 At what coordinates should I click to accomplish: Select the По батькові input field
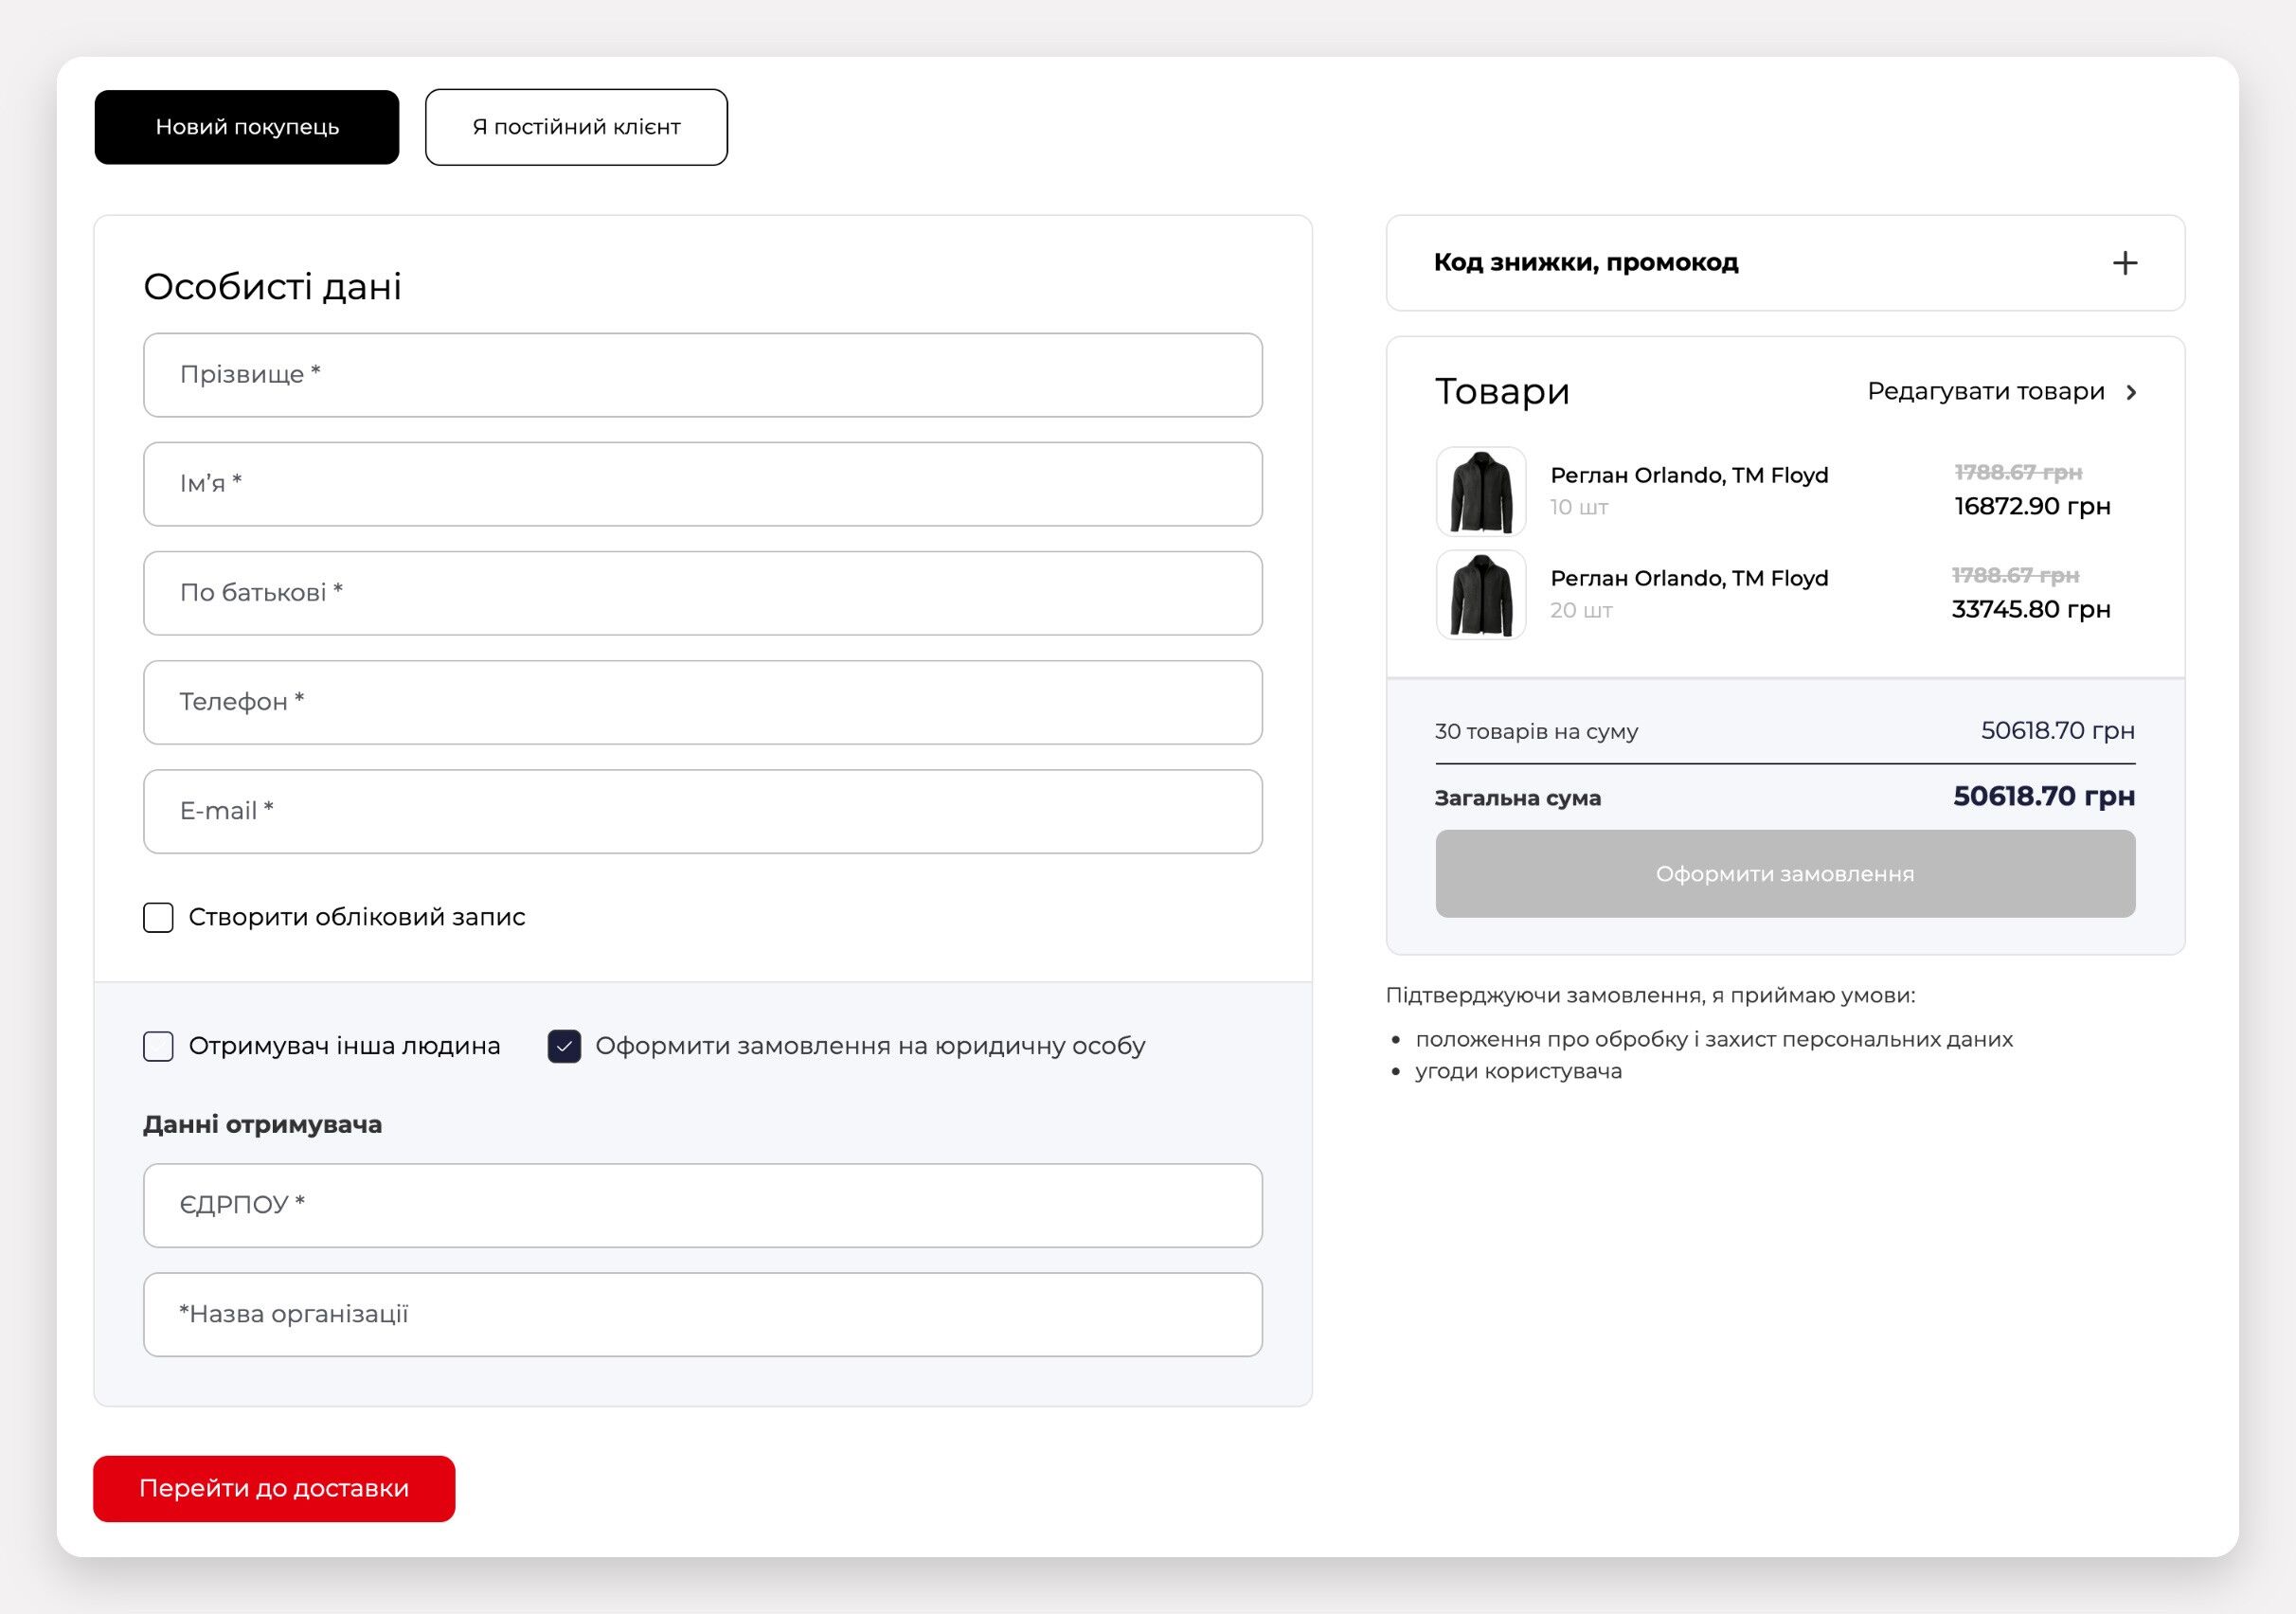pyautogui.click(x=702, y=593)
